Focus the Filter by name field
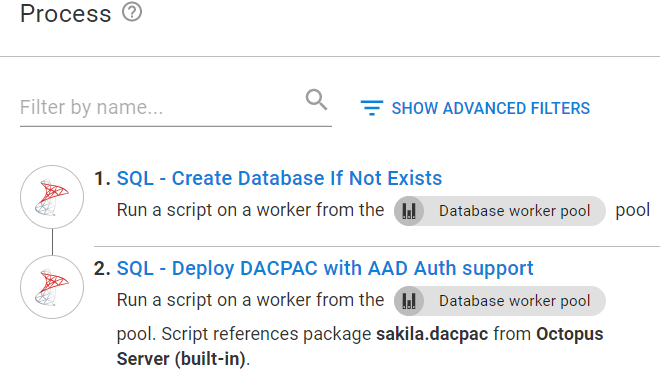Viewport: 660px width, 382px height. pyautogui.click(x=176, y=107)
